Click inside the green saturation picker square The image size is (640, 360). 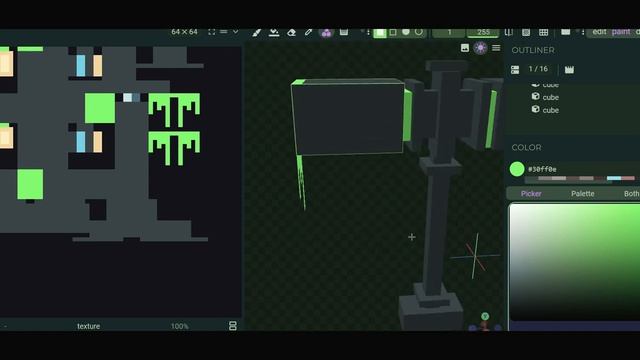(575, 261)
